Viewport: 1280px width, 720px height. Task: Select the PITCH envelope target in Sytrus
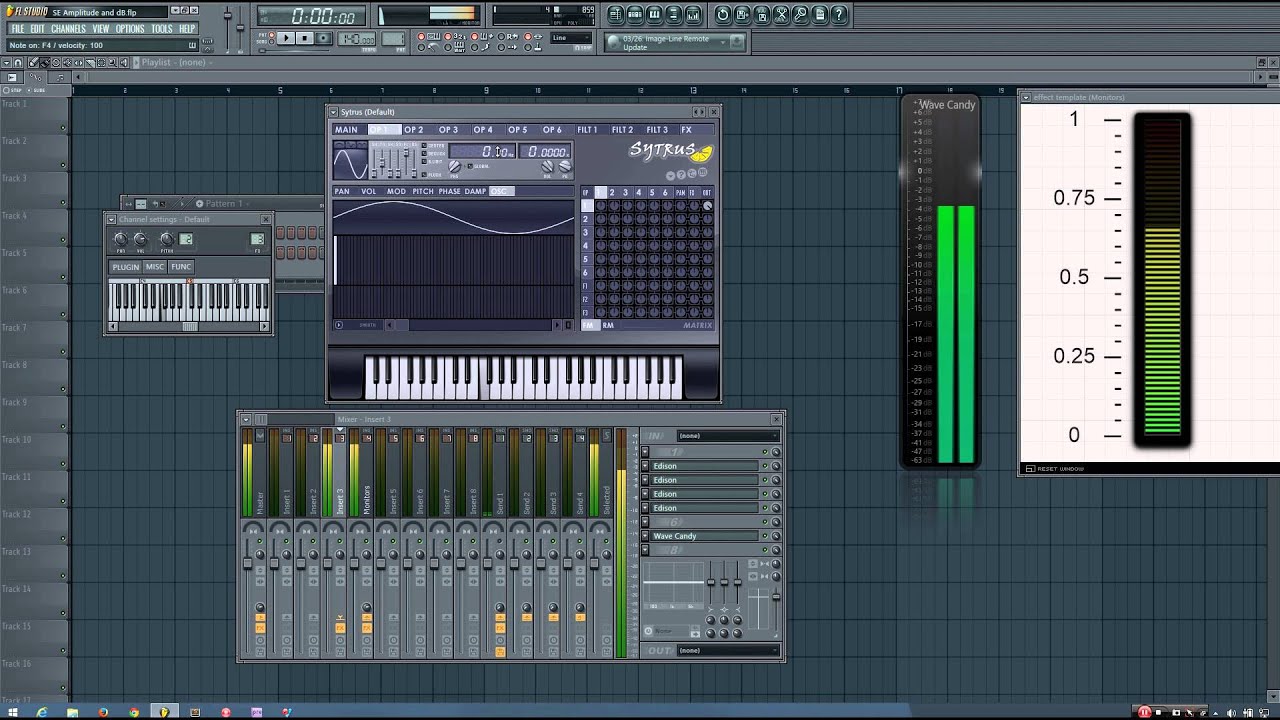coord(423,191)
